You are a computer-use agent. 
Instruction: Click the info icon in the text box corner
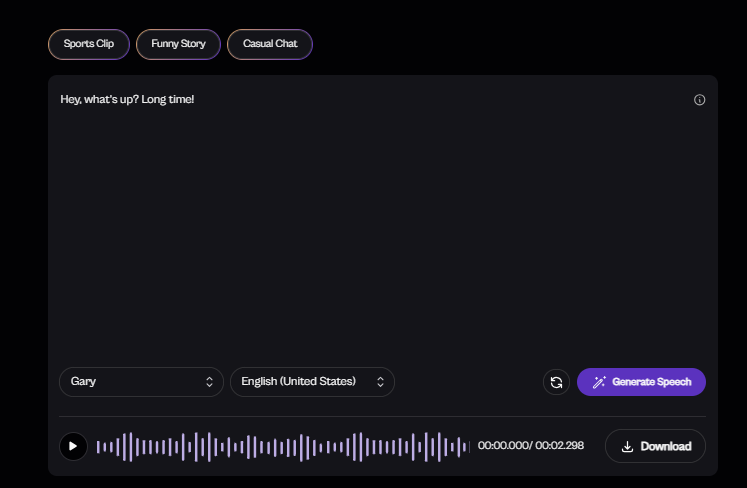pos(700,100)
